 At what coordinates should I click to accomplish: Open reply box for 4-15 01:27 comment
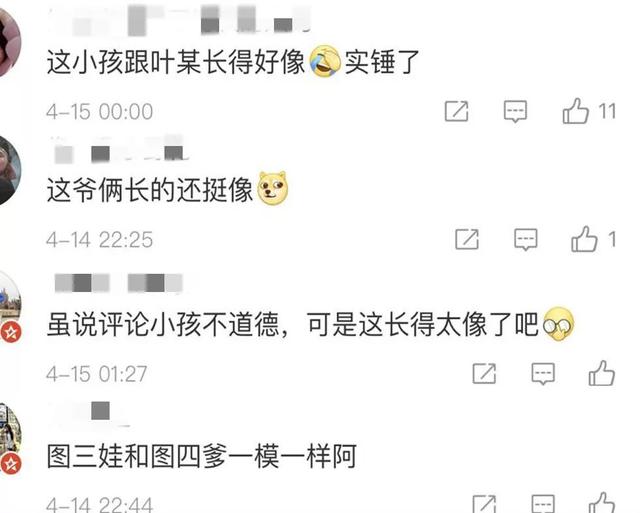543,373
